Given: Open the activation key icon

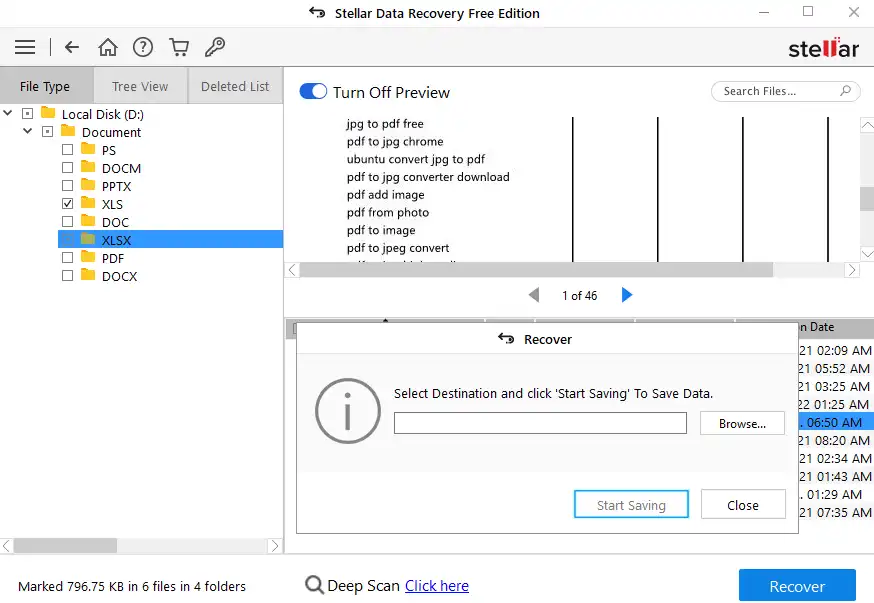Looking at the screenshot, I should coord(215,47).
